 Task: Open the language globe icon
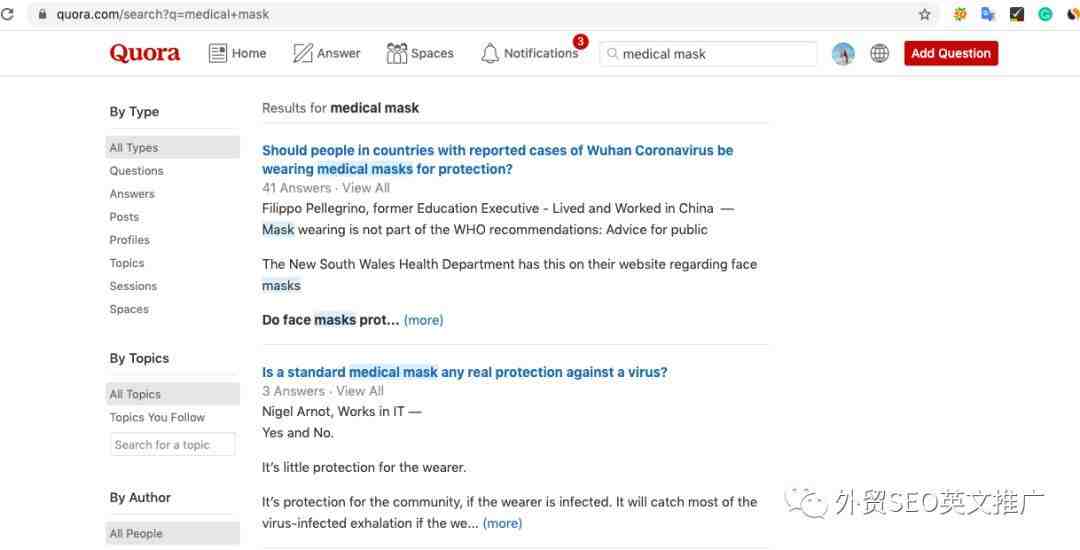point(880,54)
